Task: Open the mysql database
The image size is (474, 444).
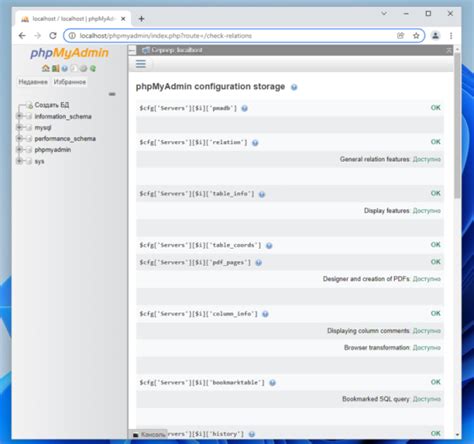Action: 43,128
